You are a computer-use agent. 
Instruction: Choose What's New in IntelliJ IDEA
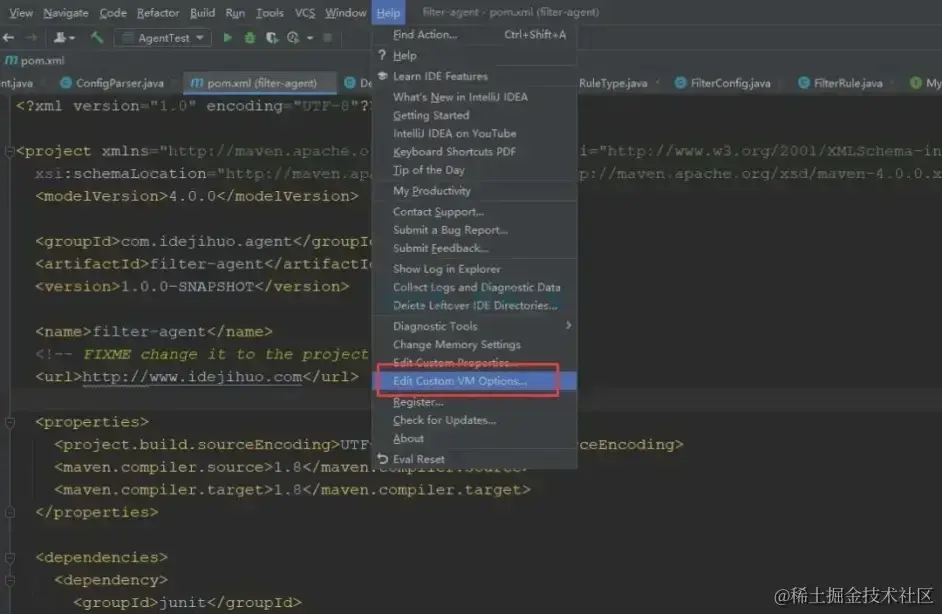pyautogui.click(x=475, y=97)
